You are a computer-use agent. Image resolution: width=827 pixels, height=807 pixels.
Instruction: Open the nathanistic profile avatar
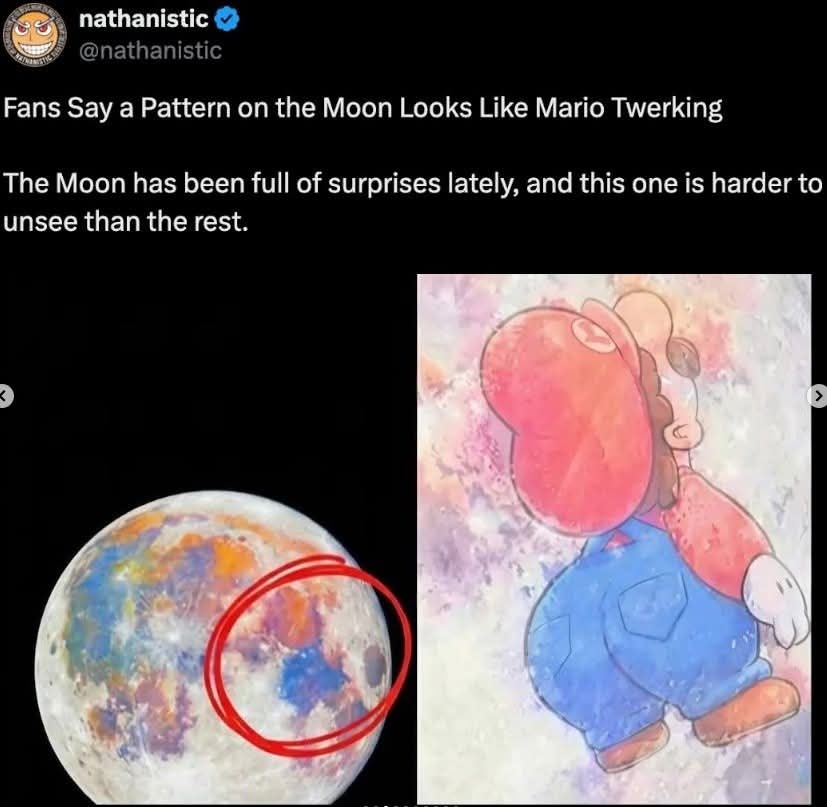pos(35,34)
